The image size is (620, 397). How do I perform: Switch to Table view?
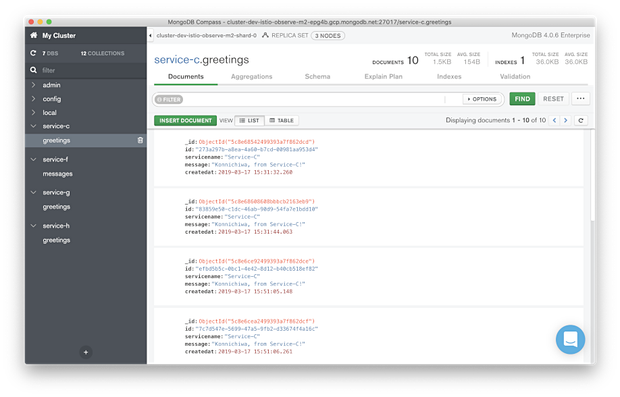pyautogui.click(x=282, y=120)
